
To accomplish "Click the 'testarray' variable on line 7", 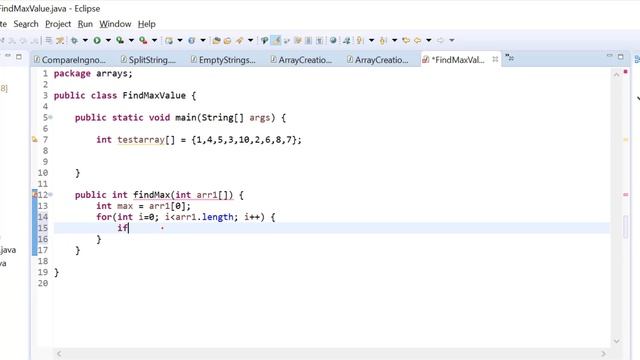I will point(141,140).
